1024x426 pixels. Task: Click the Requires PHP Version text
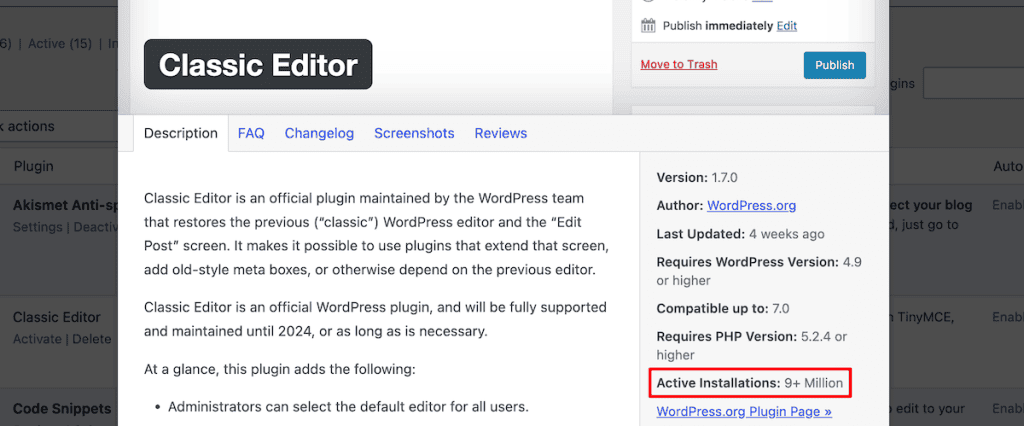tap(752, 346)
